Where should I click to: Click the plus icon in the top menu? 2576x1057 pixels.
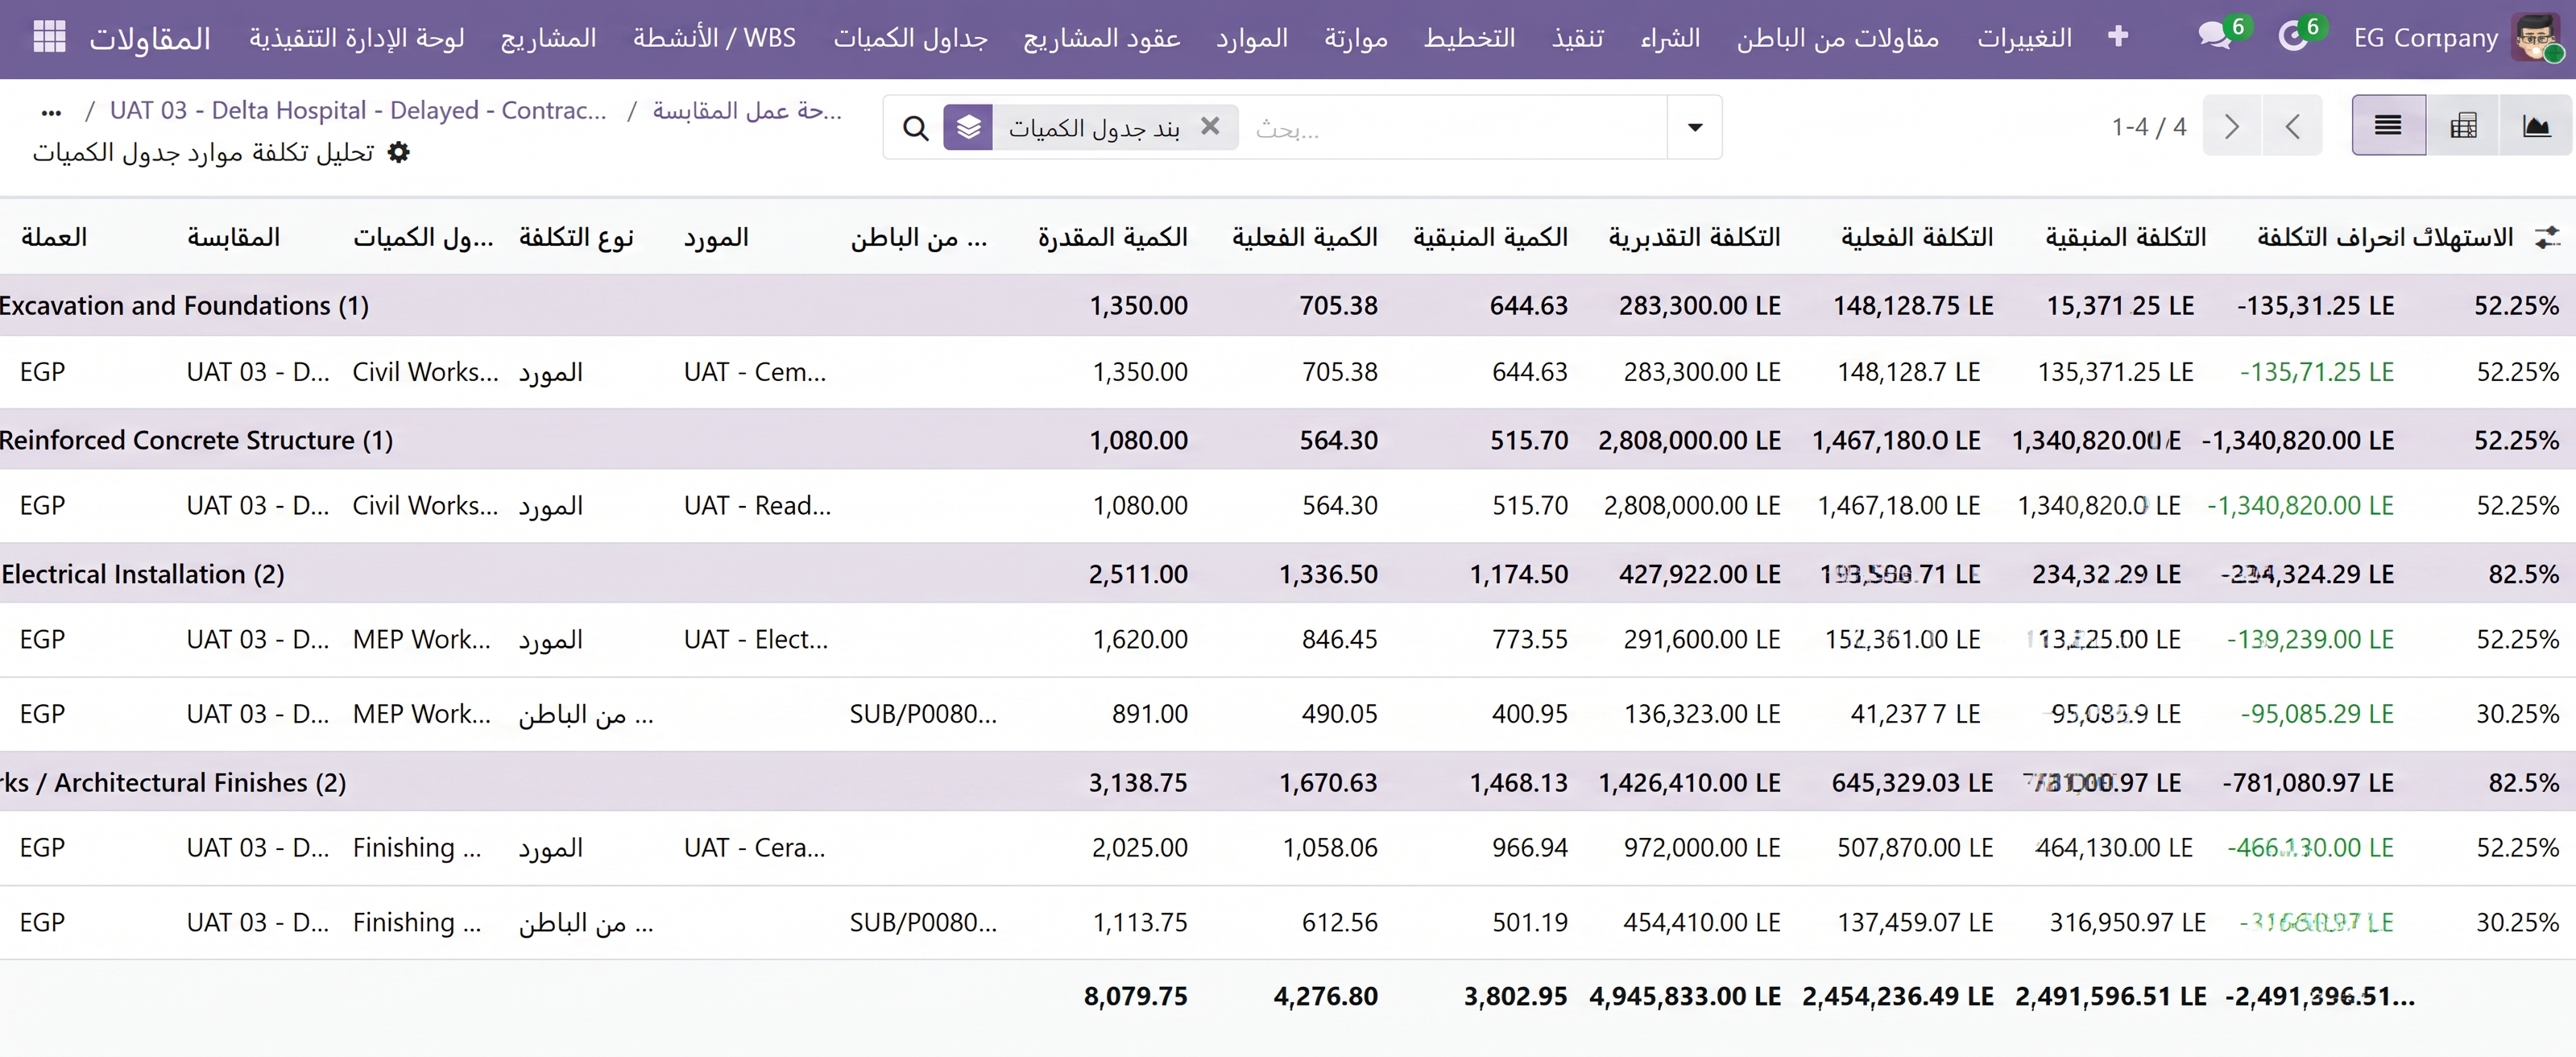tap(2117, 37)
